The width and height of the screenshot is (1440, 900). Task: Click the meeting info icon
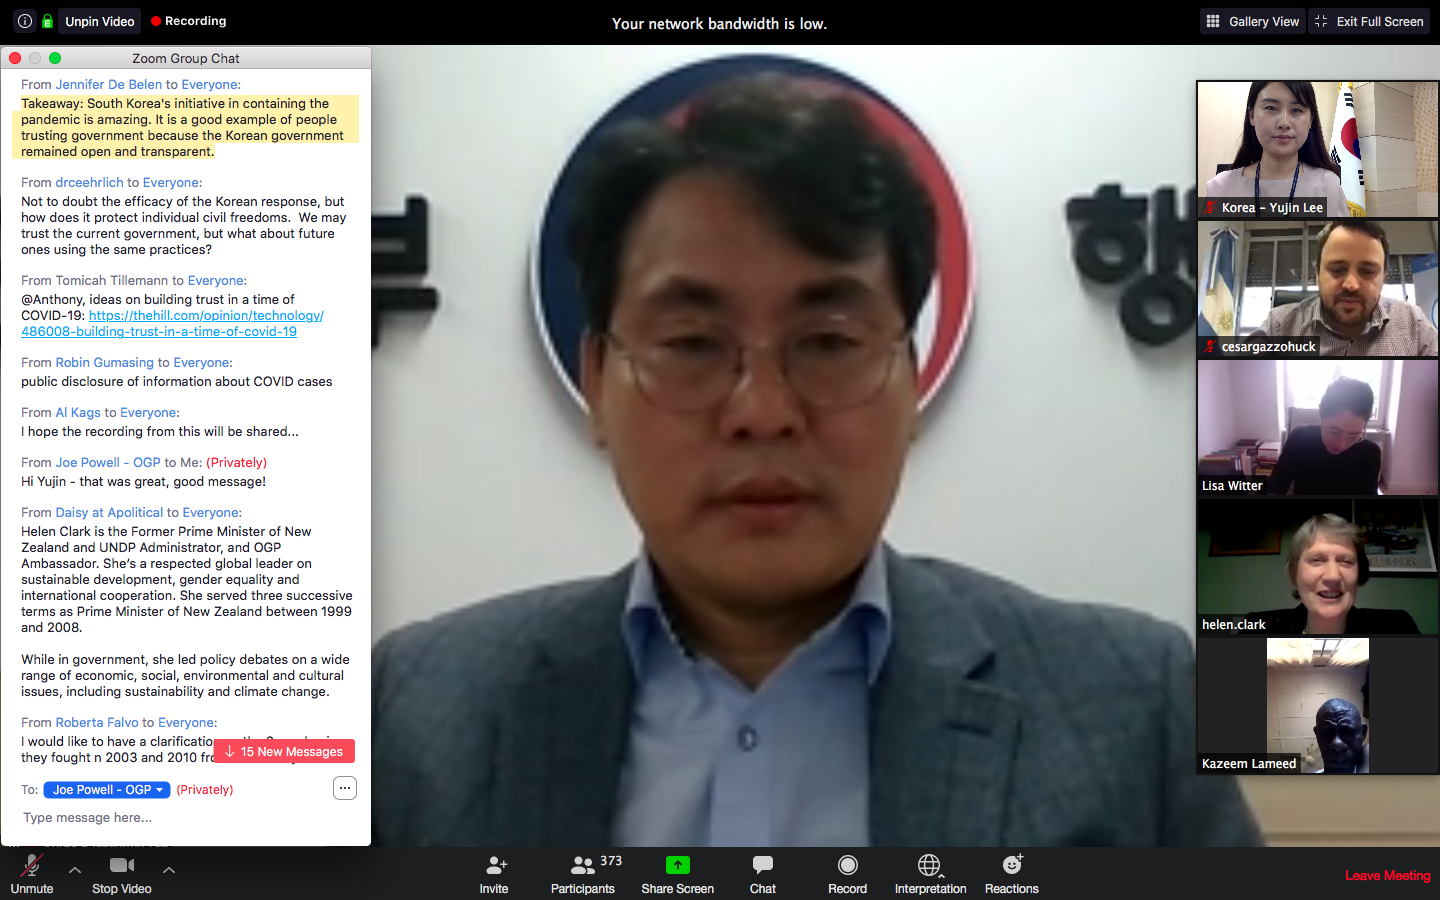click(x=25, y=21)
